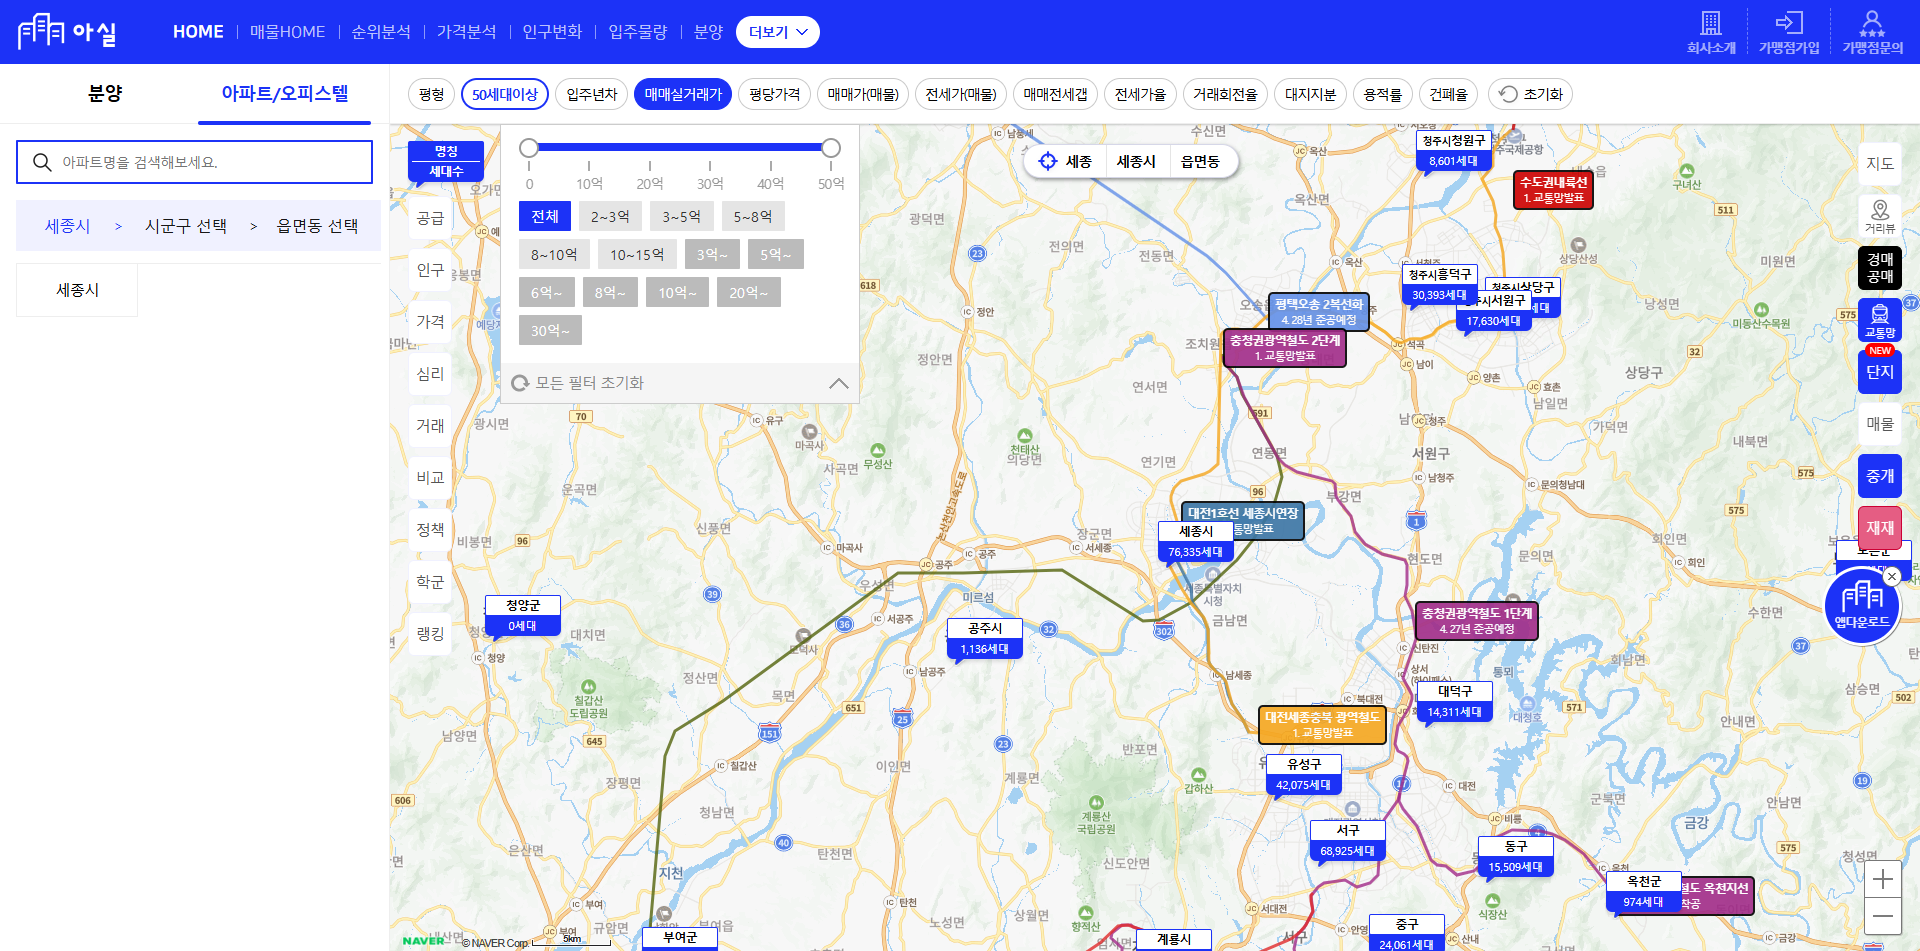1920x951 pixels.
Task: Select the 5~8억 price range
Action: coord(753,216)
